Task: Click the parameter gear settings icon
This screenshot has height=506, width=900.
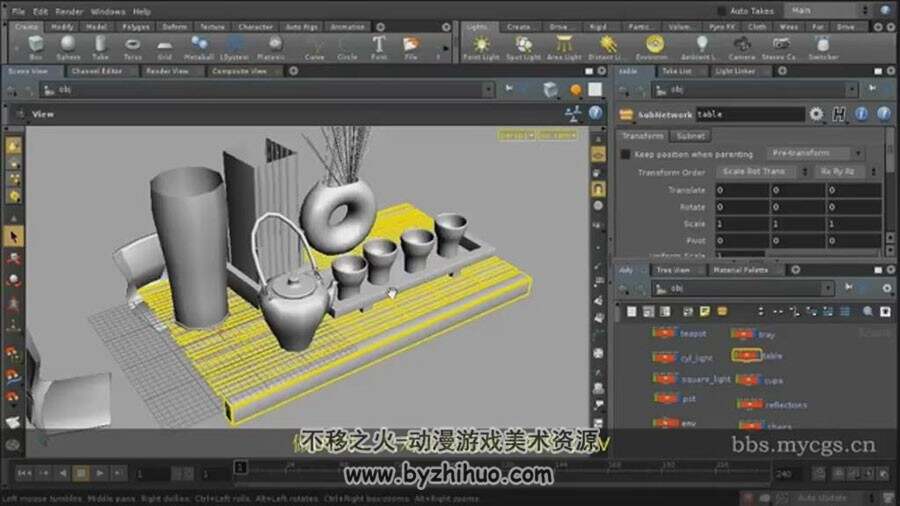Action: point(816,114)
